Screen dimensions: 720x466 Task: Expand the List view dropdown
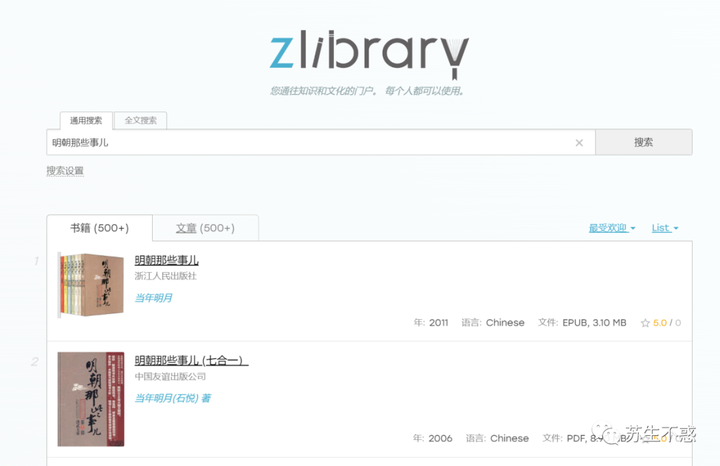[665, 228]
